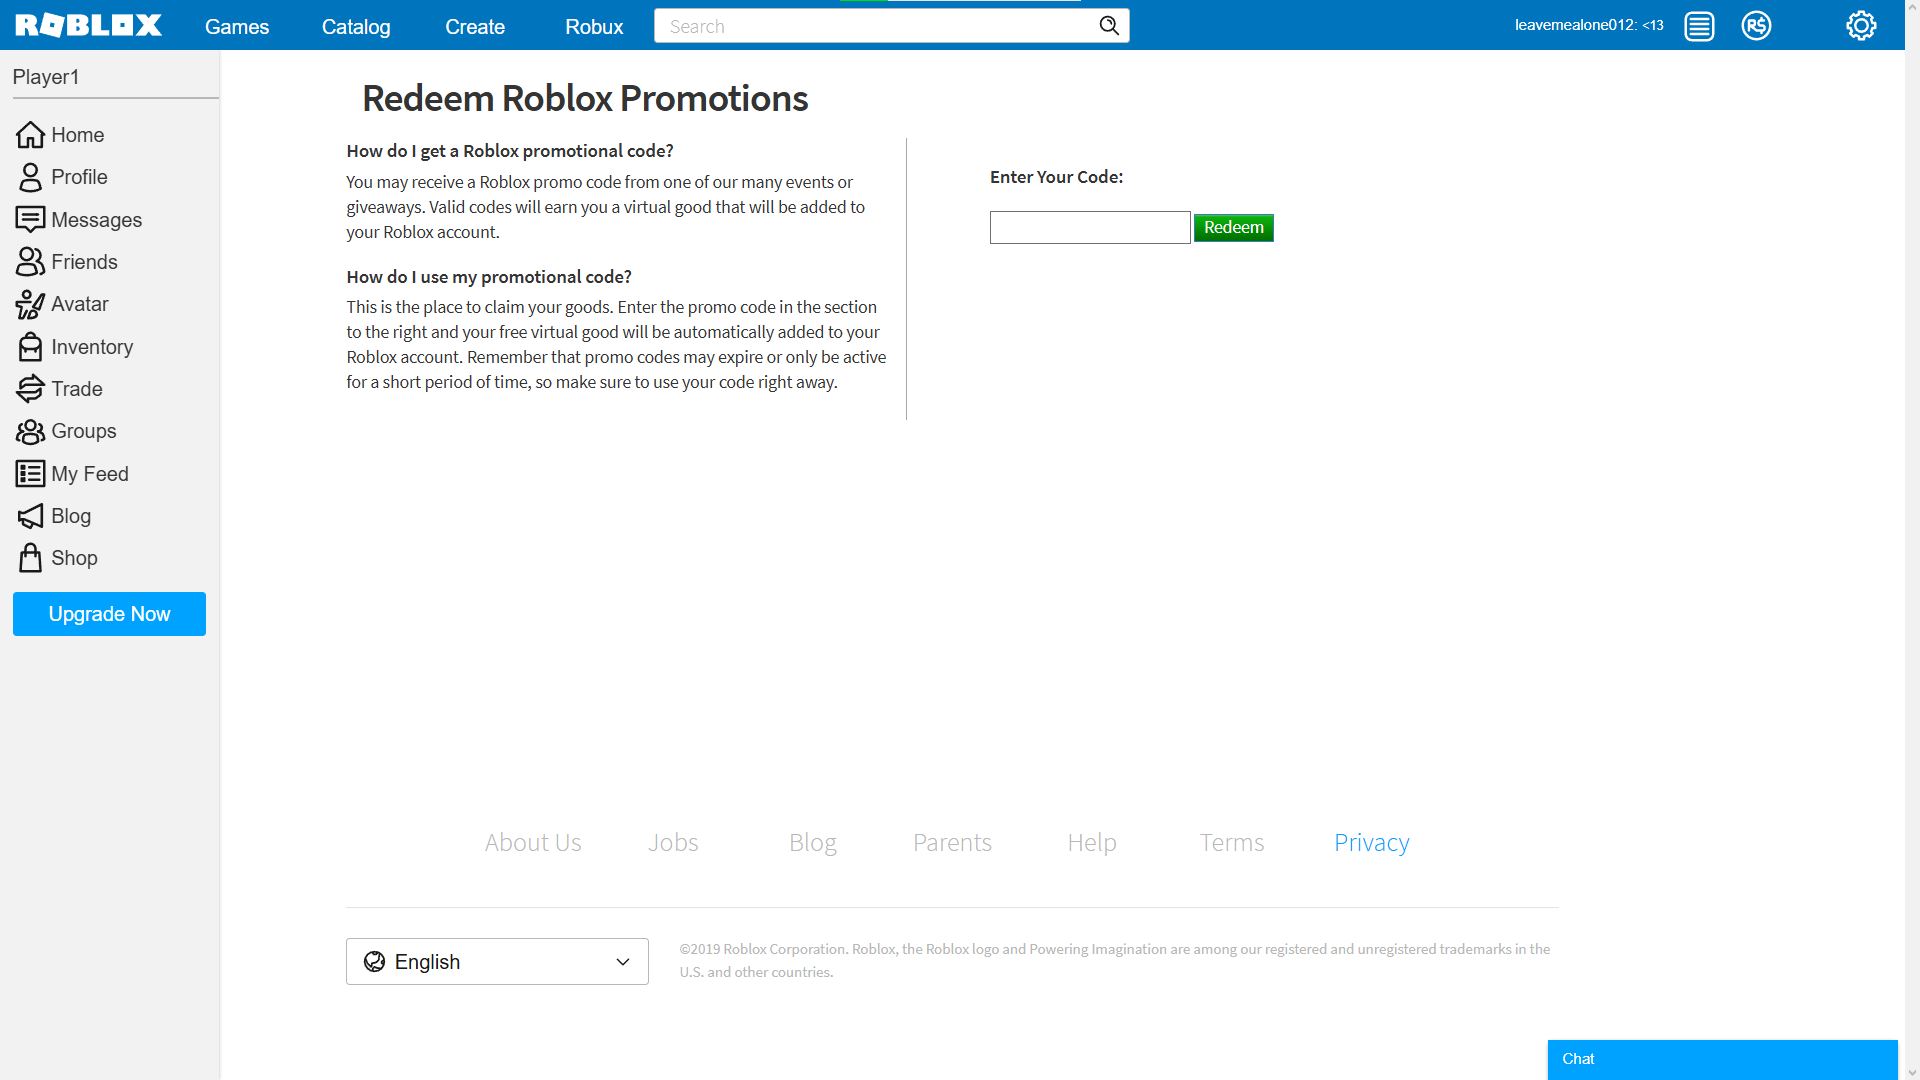Click the Home house icon in sidebar
Viewport: 1920px width, 1080px height.
tap(30, 135)
